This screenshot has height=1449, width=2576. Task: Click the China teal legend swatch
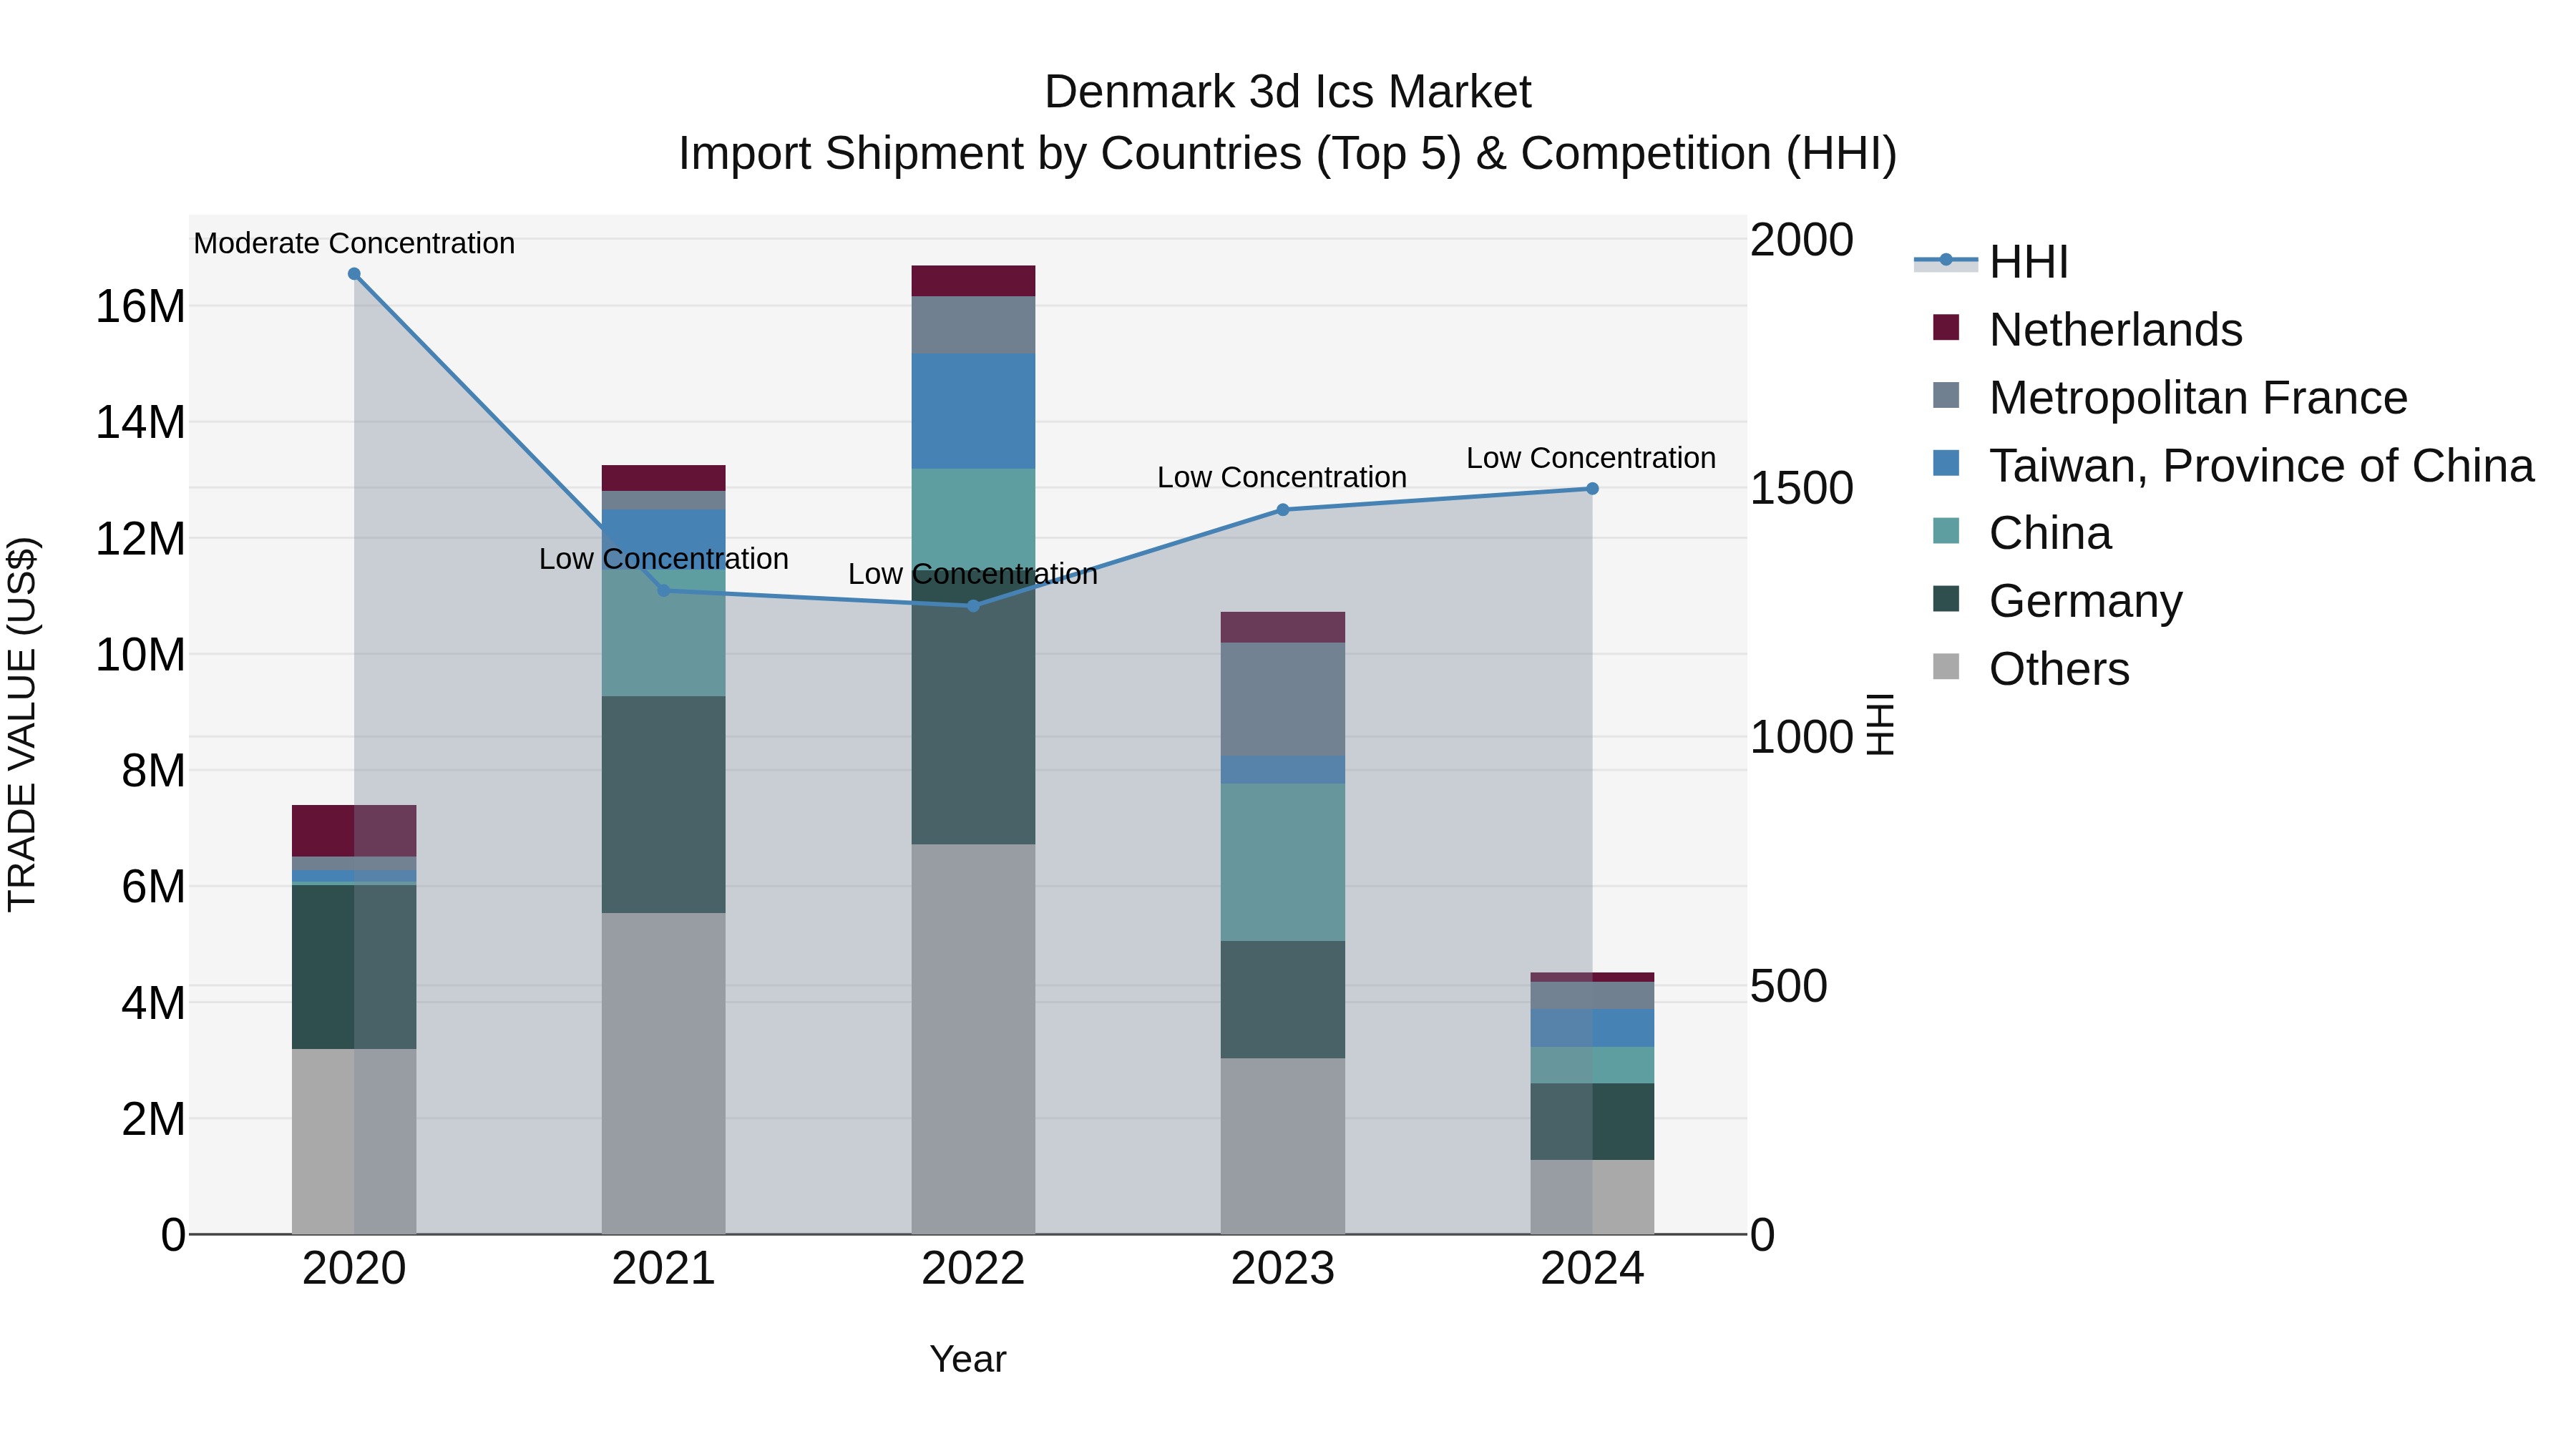coord(1946,531)
